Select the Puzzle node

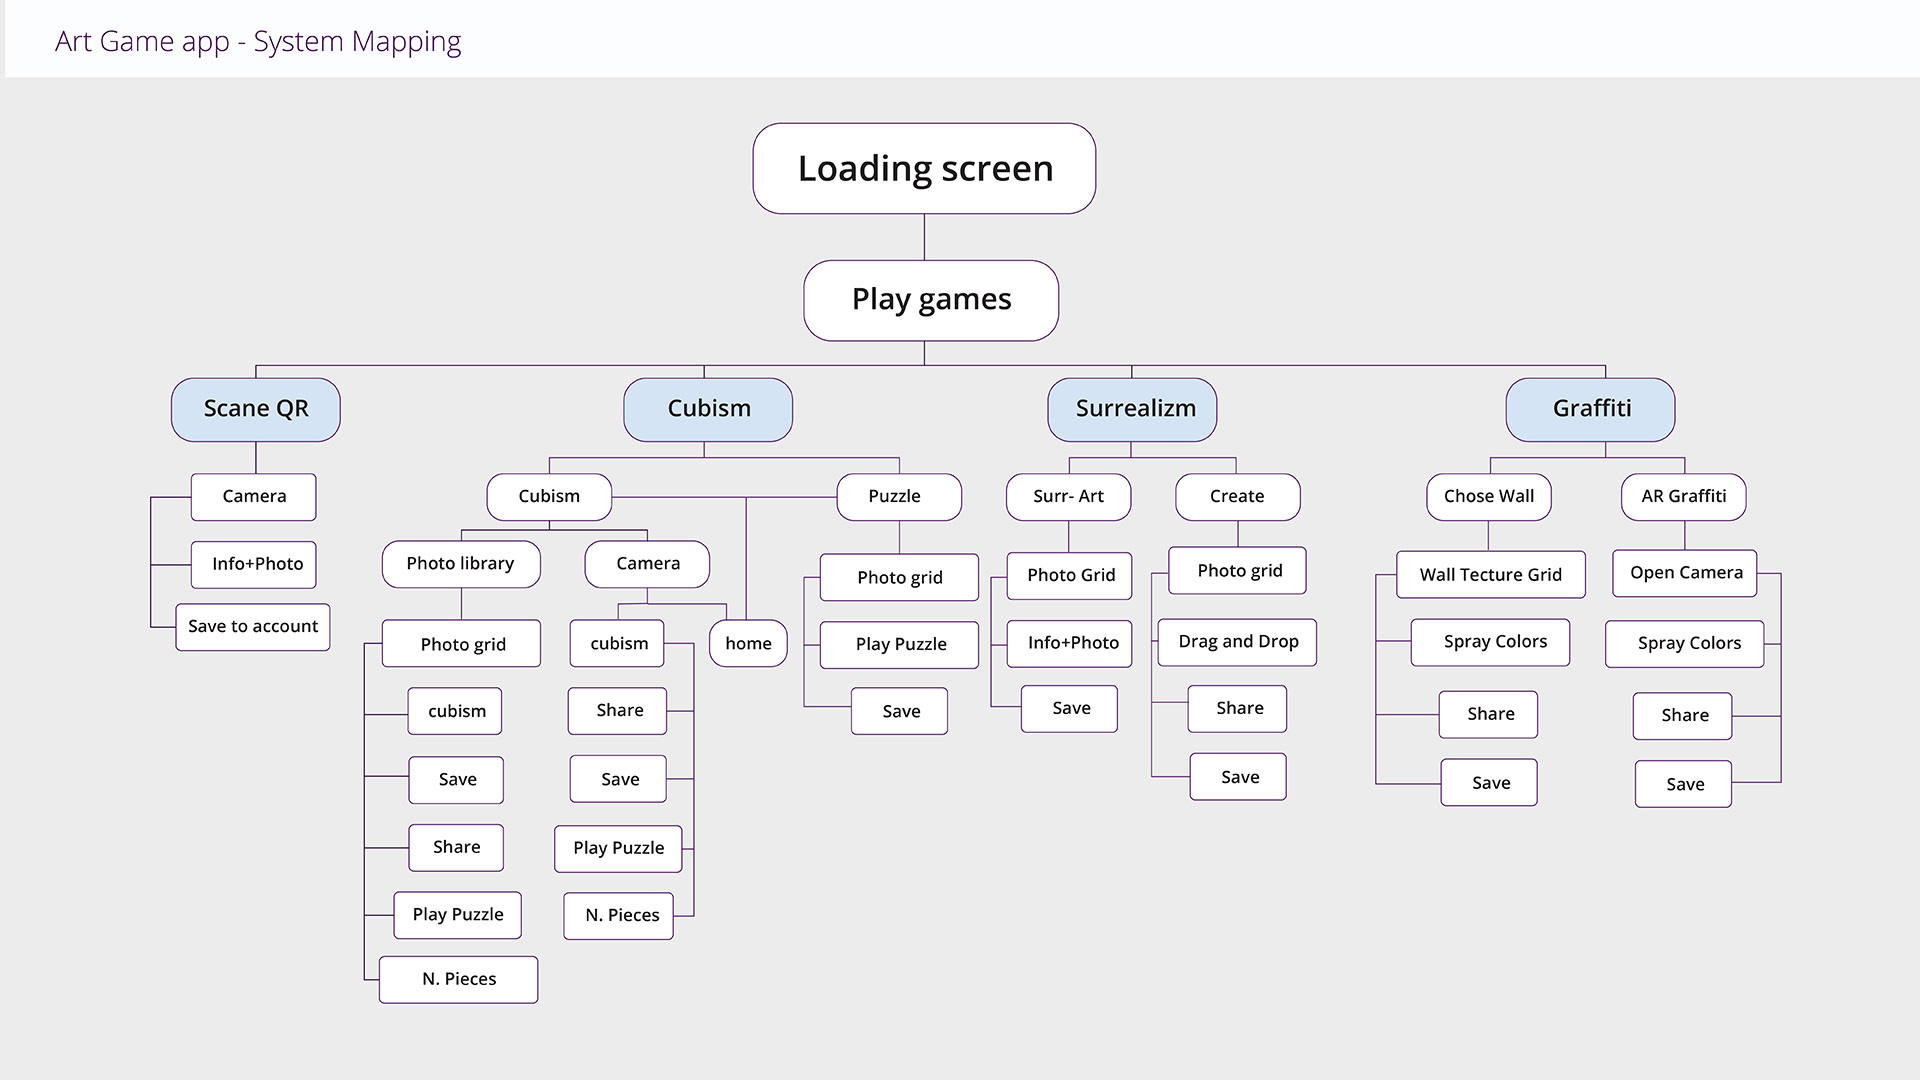[x=899, y=497]
